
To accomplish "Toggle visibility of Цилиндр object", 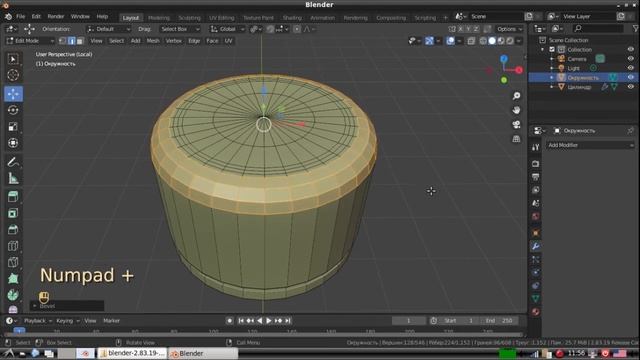I will click(x=631, y=87).
